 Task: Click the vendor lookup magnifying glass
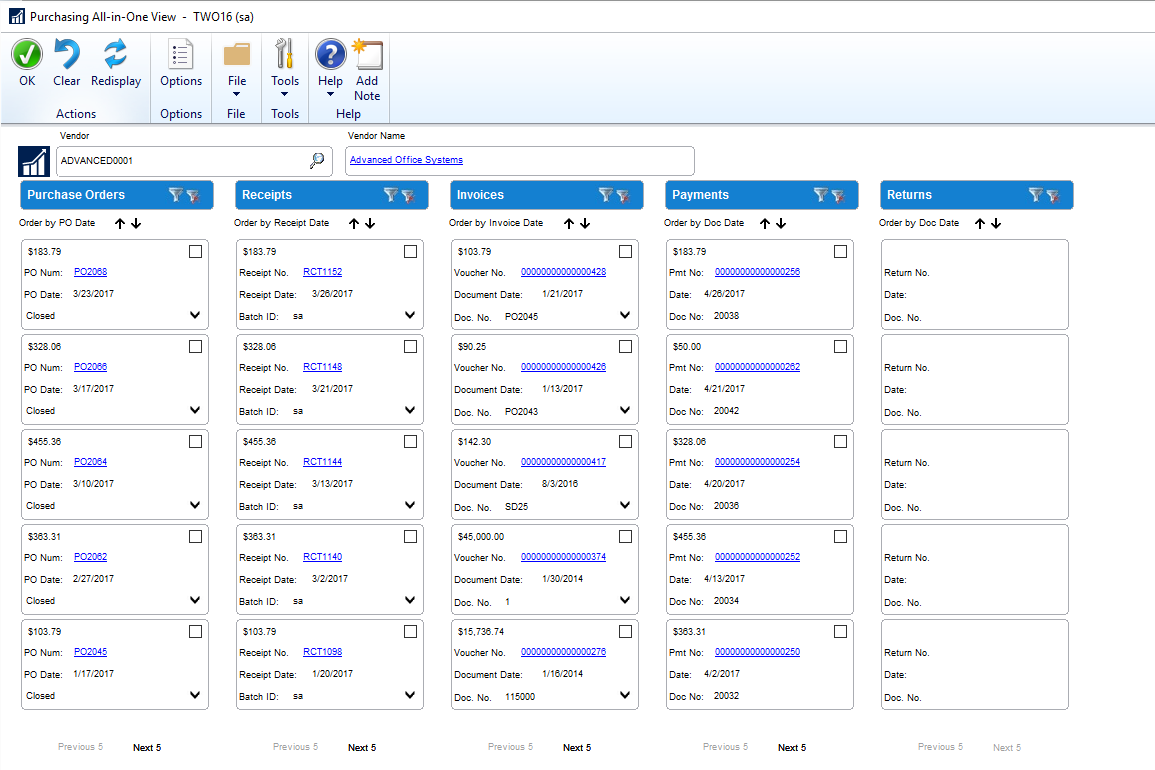(x=317, y=160)
